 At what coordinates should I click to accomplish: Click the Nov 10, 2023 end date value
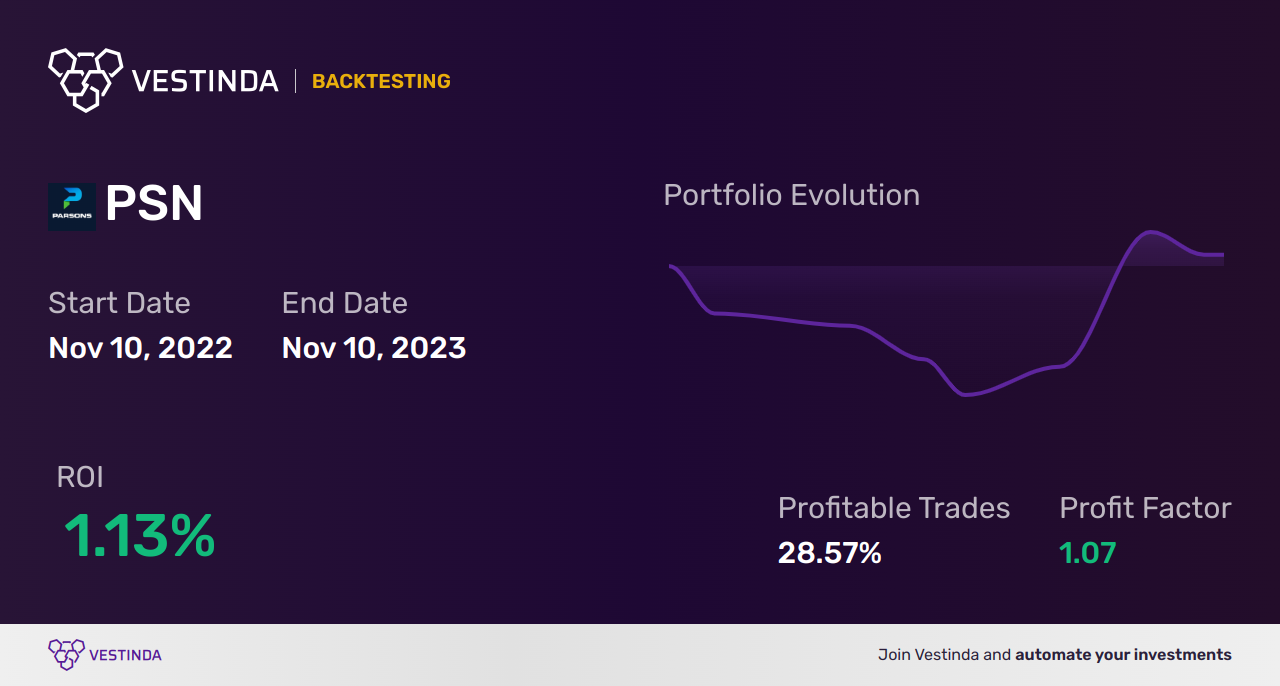coord(374,347)
